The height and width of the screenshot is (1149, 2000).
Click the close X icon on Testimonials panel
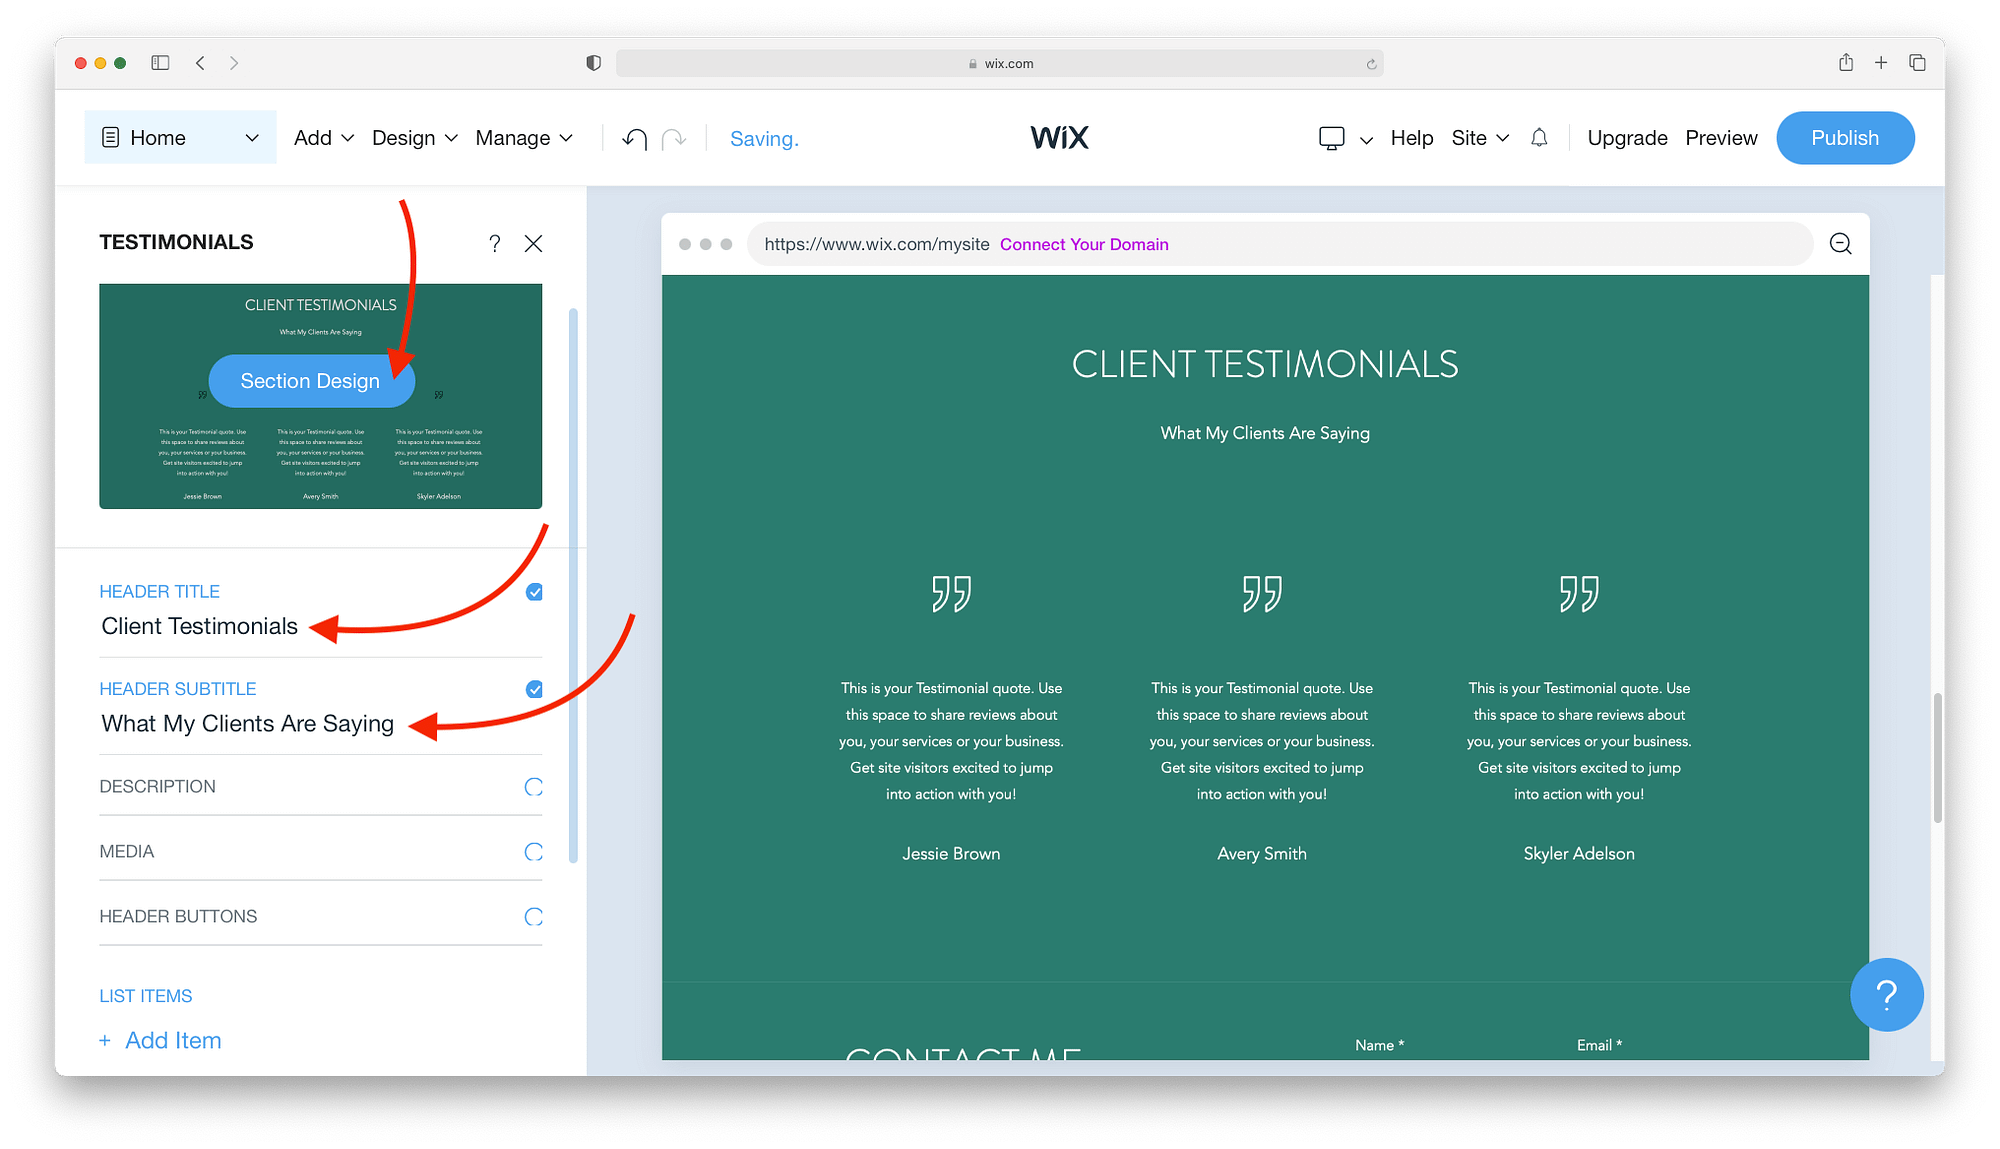[x=534, y=243]
